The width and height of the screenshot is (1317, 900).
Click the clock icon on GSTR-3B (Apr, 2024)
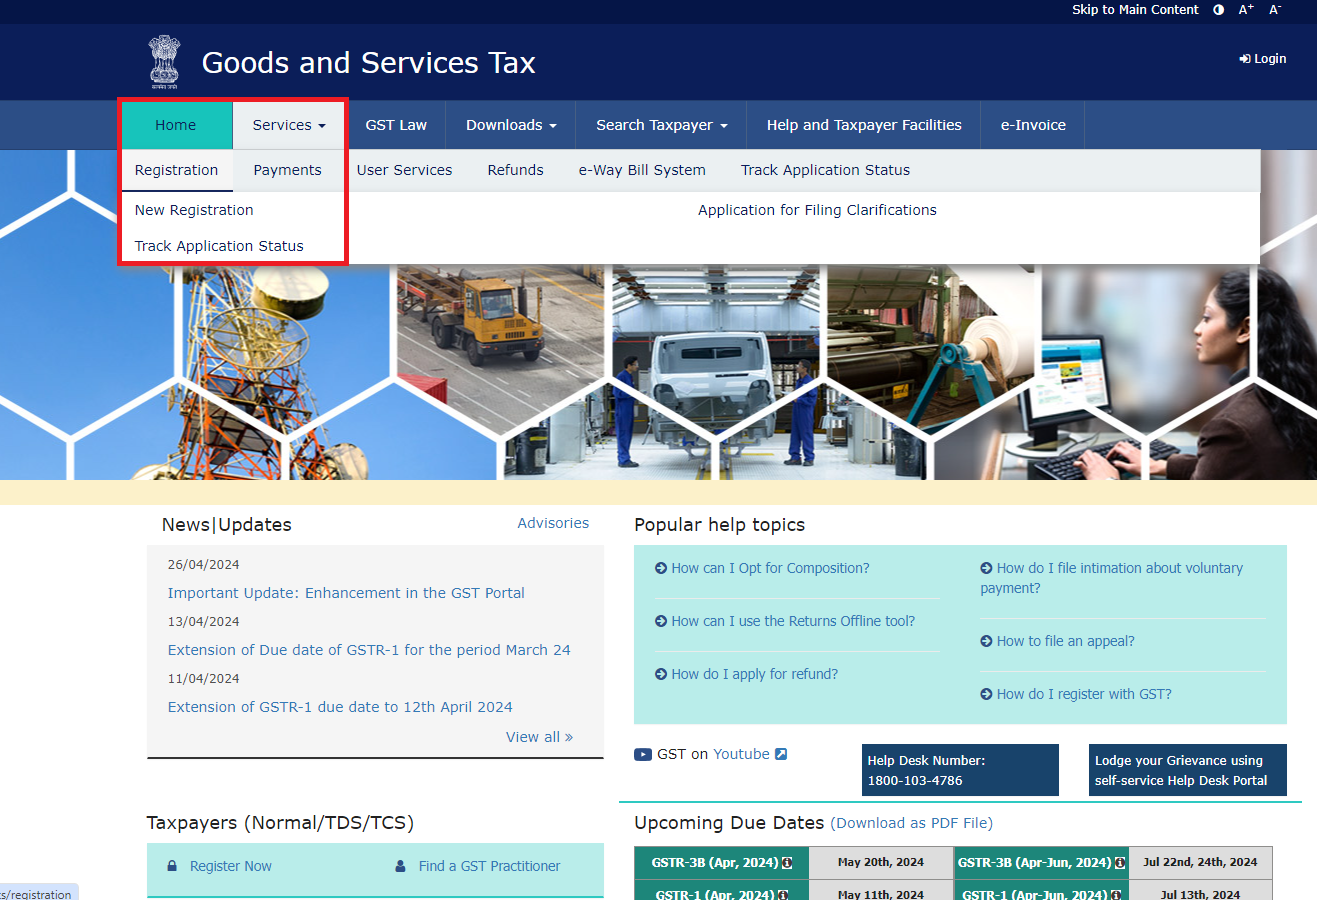[787, 862]
